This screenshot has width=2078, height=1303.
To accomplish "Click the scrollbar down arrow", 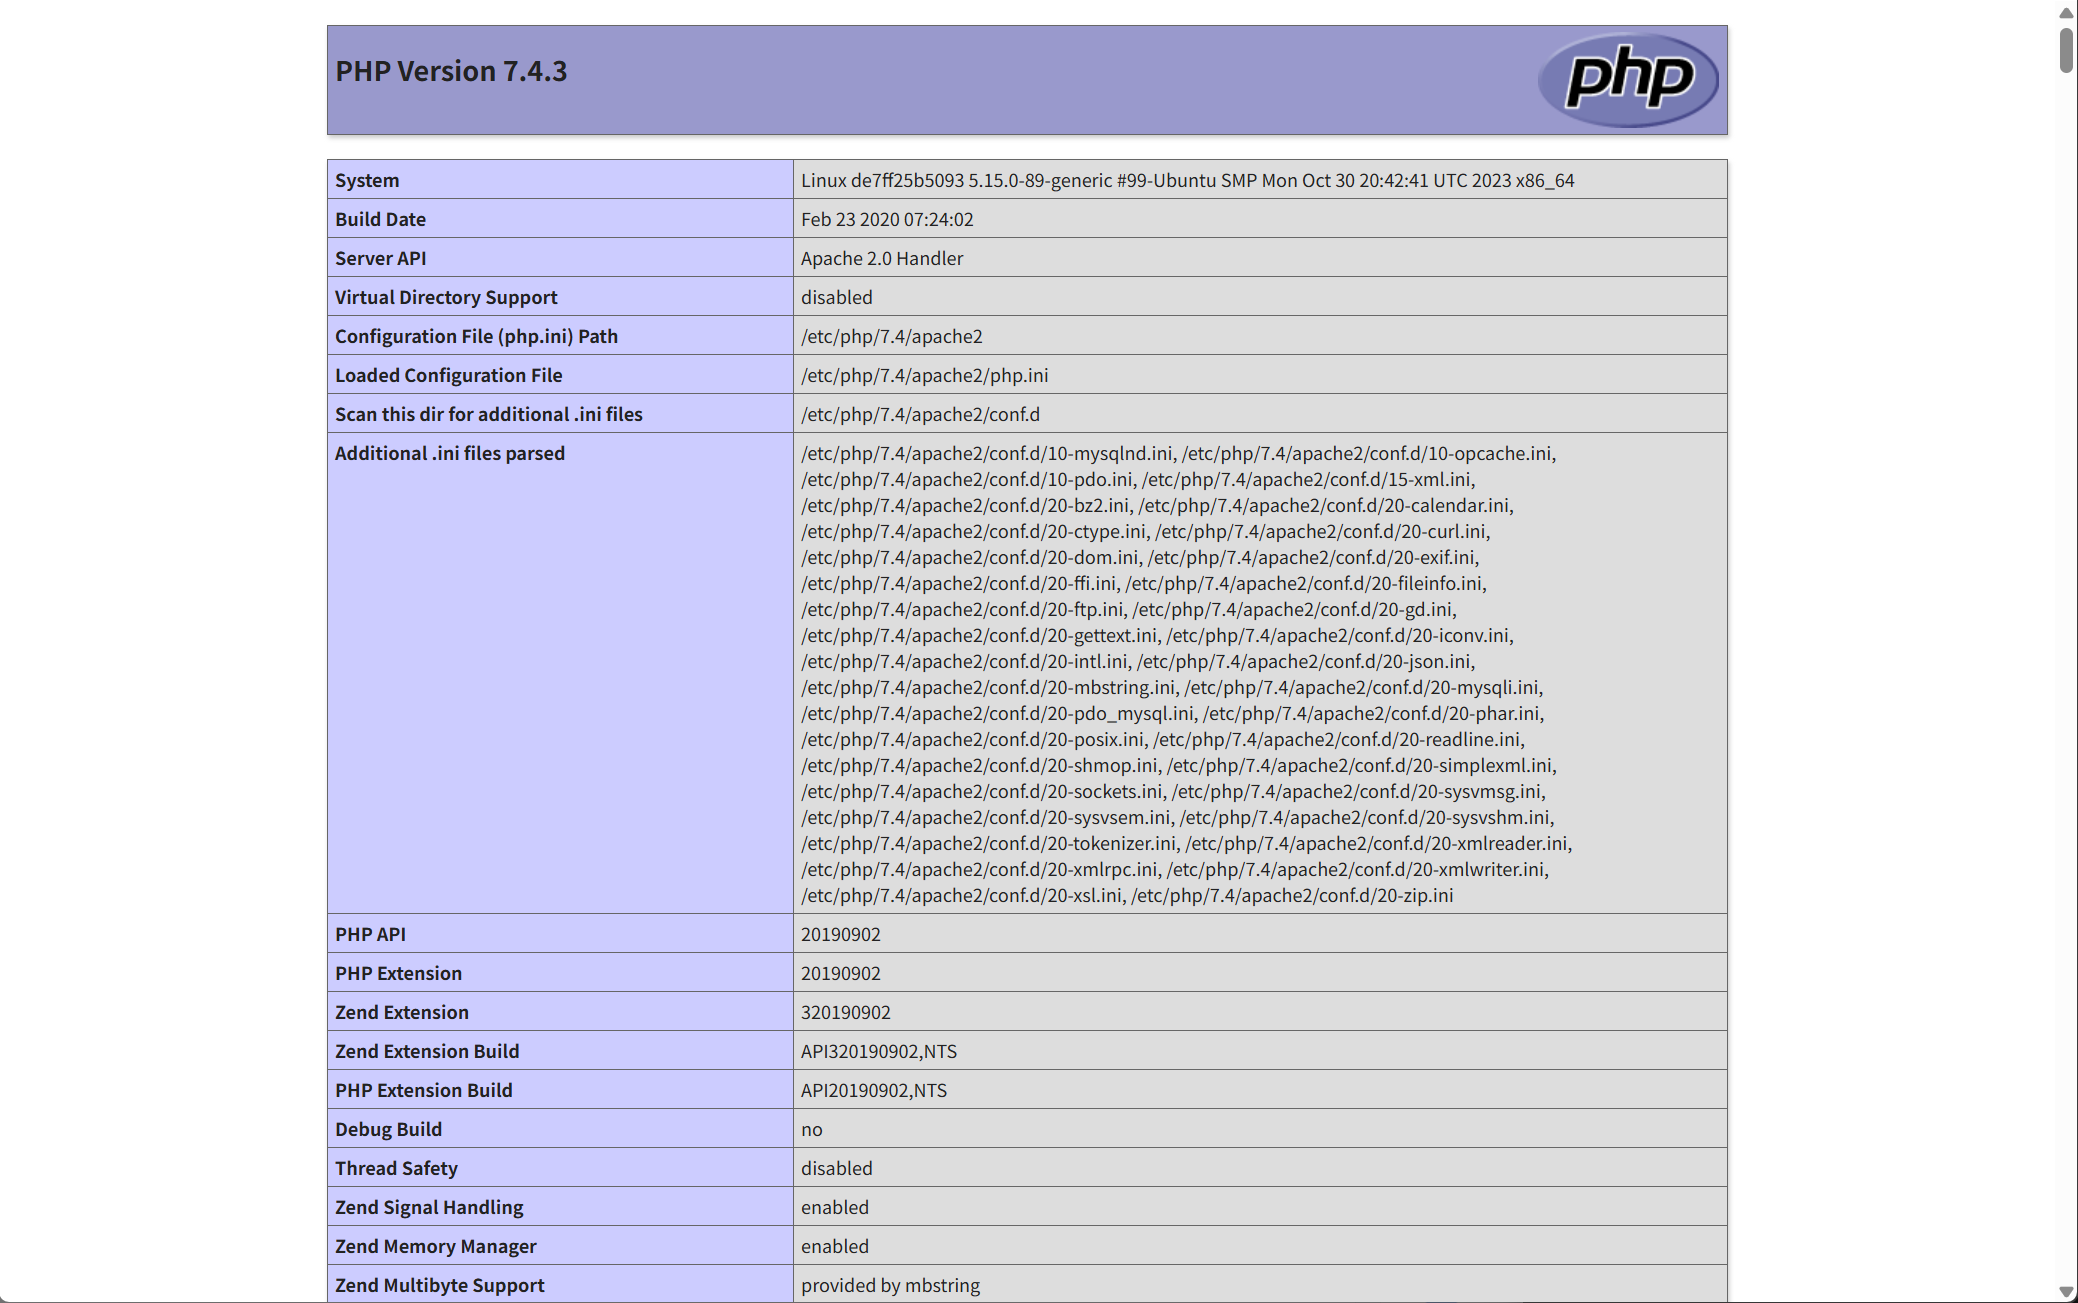I will coord(2066,1291).
